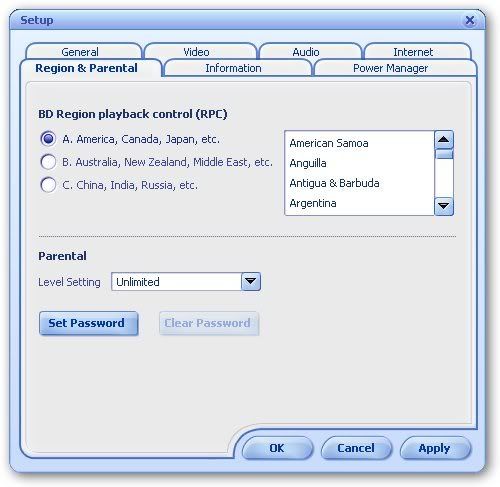The width and height of the screenshot is (500, 487).
Task: Click the Apply button
Action: pos(435,448)
